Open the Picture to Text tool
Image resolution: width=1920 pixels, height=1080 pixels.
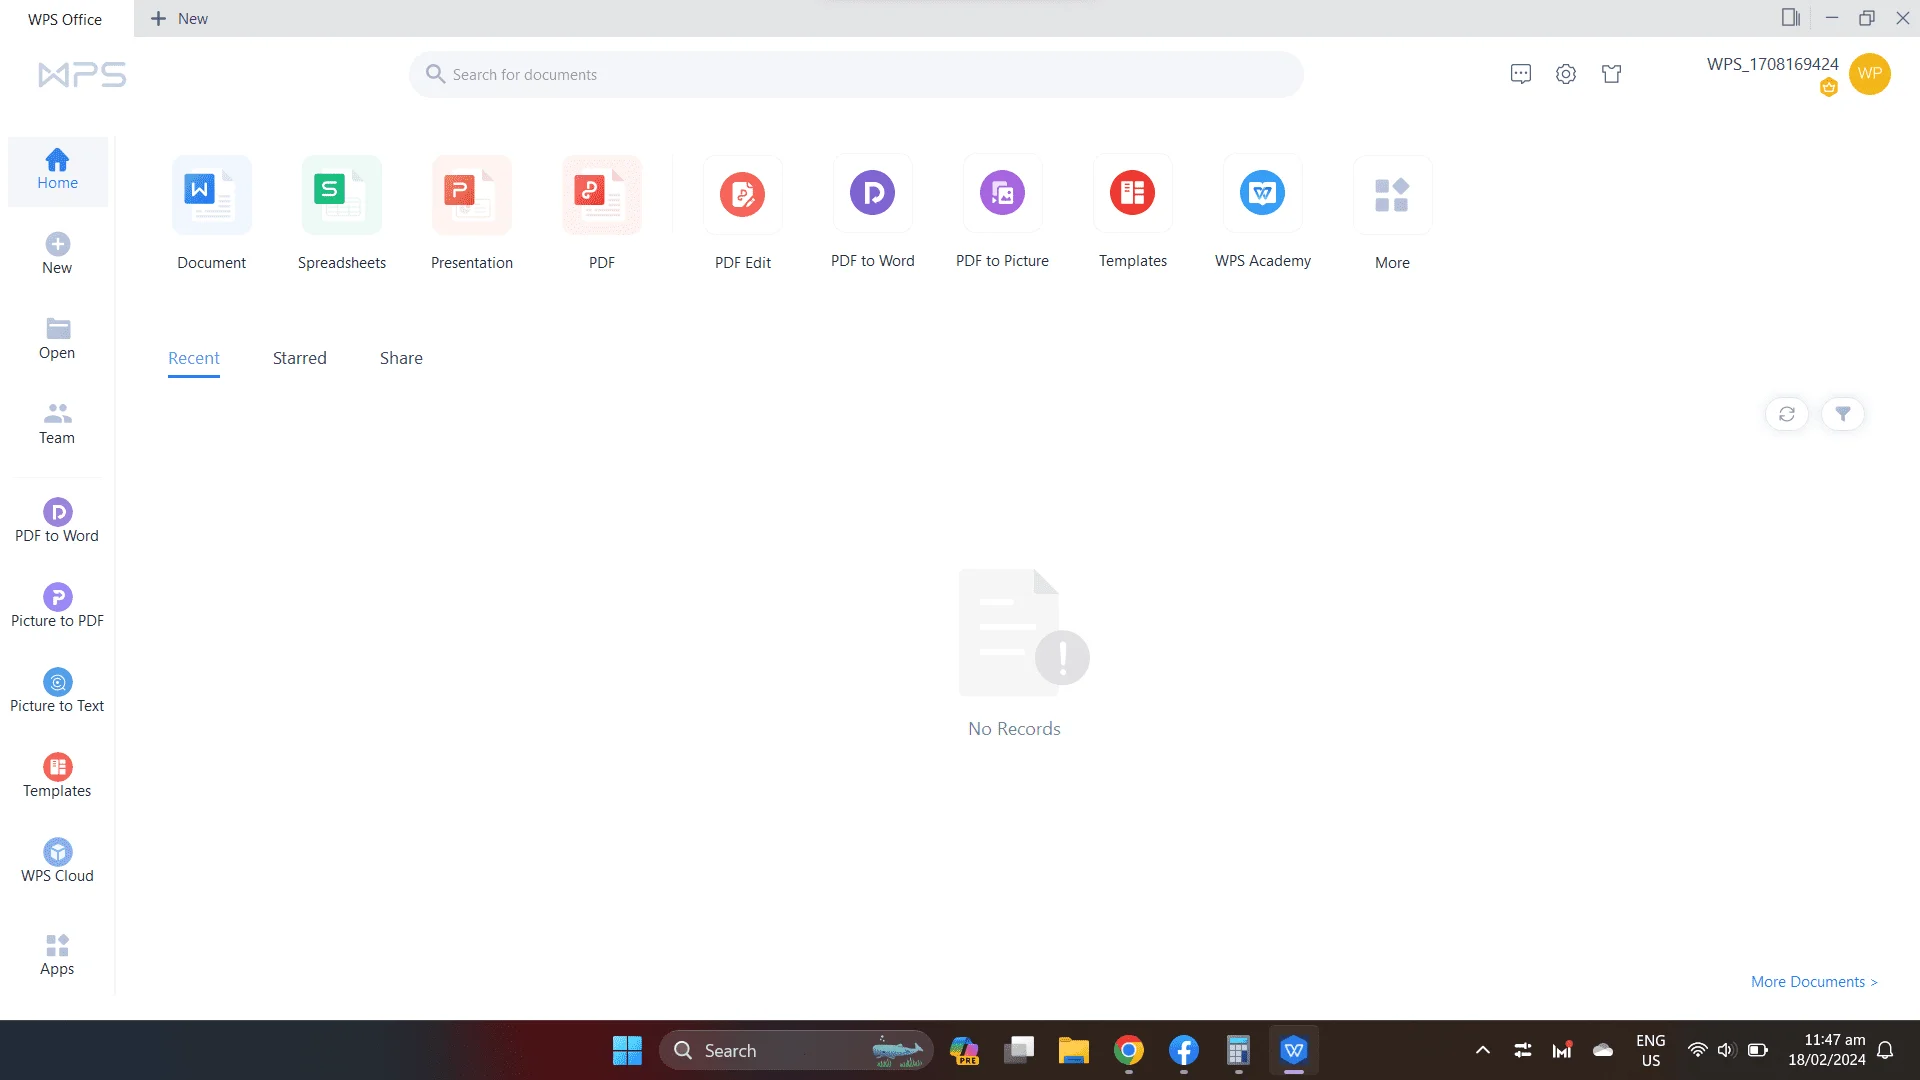(x=57, y=692)
